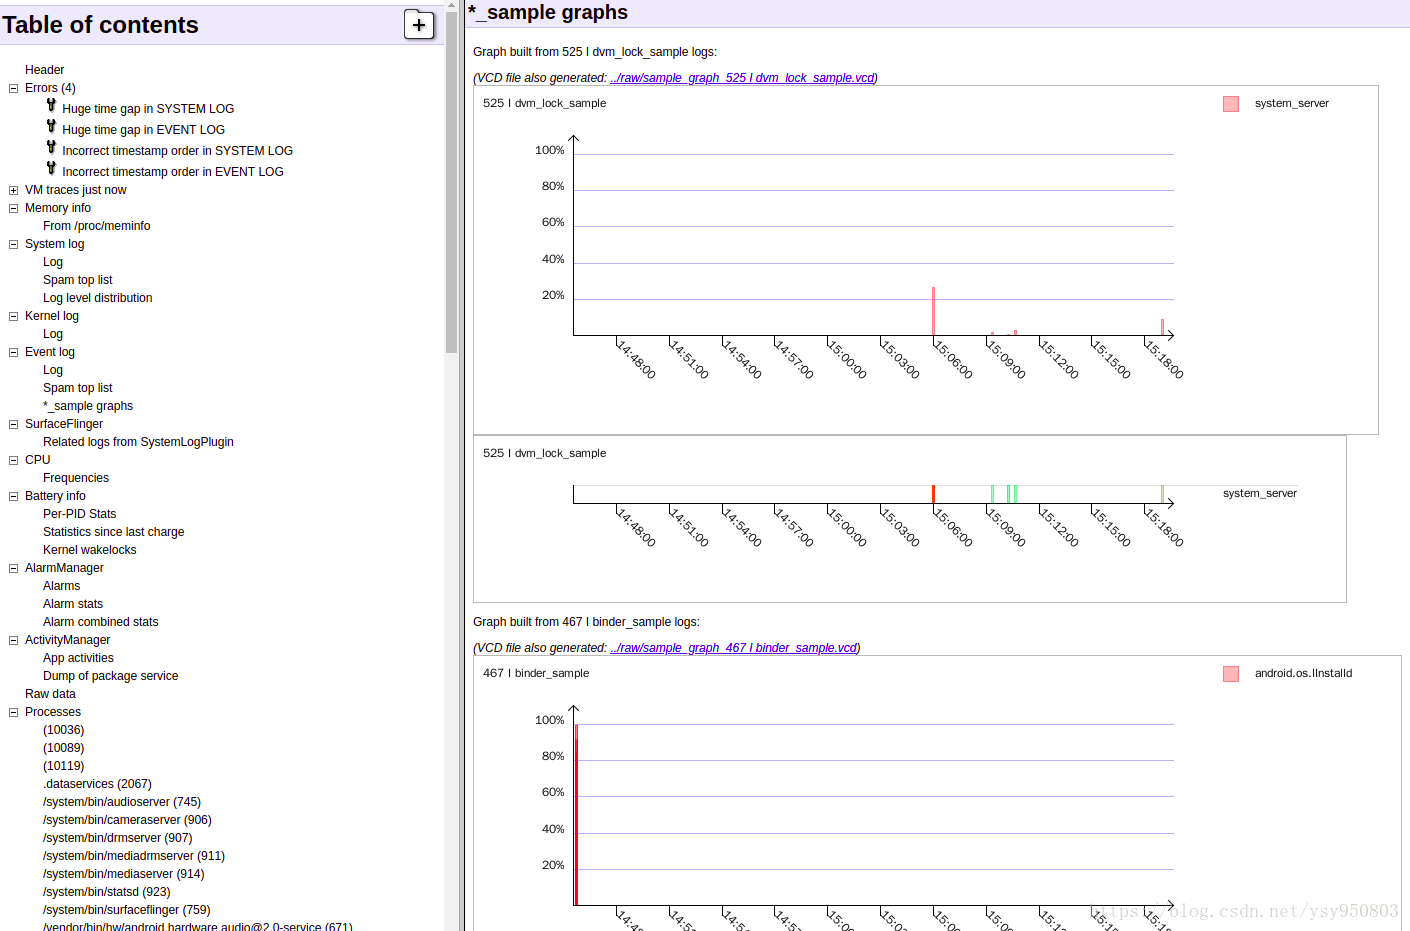Viewport: 1410px width, 931px height.
Task: Collapse the Battery info node
Action: pyautogui.click(x=13, y=496)
